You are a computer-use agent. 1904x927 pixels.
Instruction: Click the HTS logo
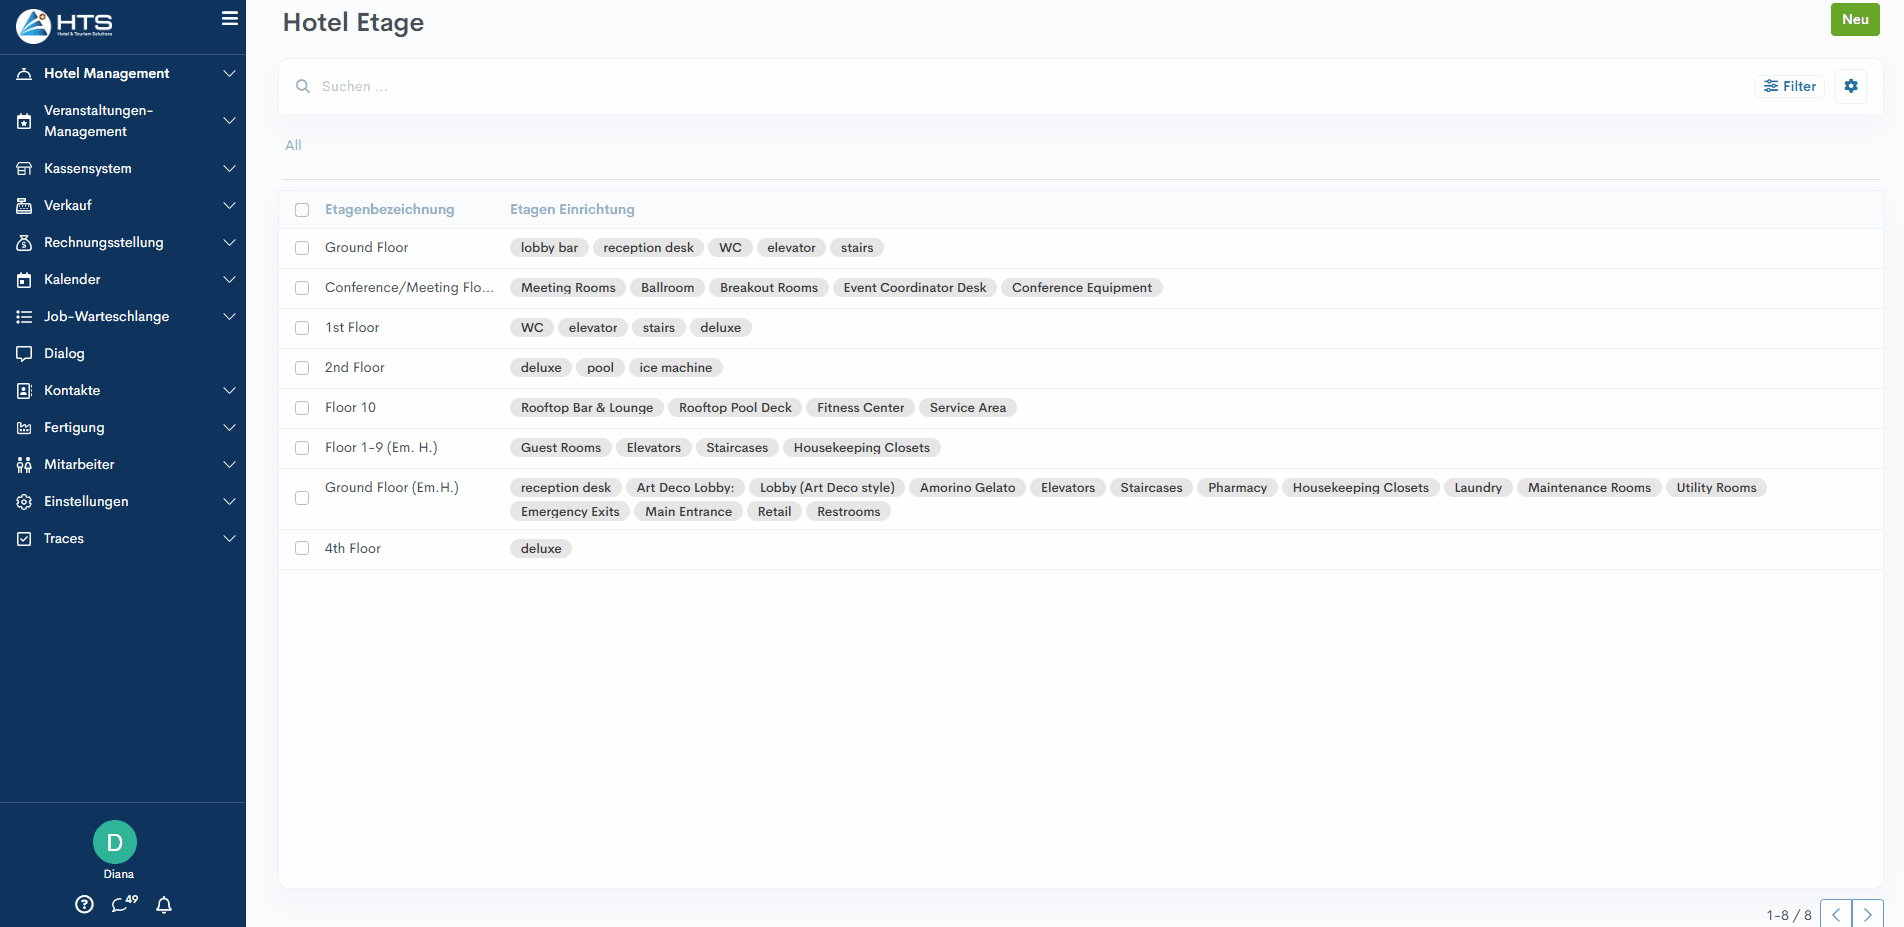click(65, 25)
